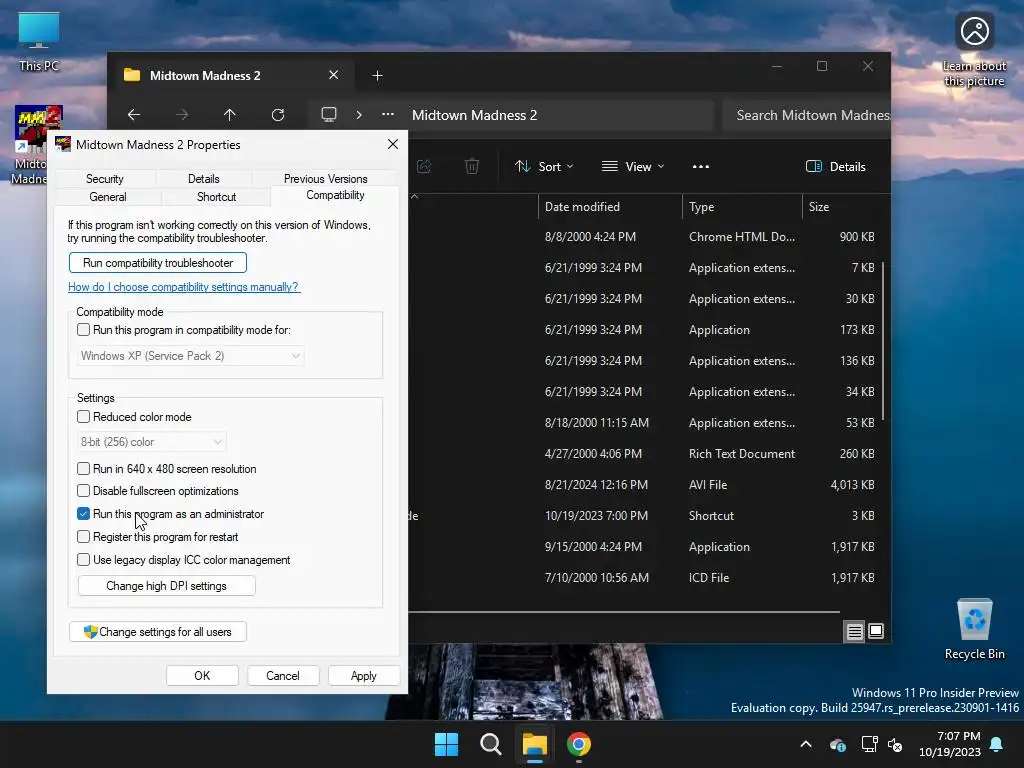Screen dimensions: 1024x768
Task: Click Explorer address bar path Midtown Madness 2
Action: (474, 115)
